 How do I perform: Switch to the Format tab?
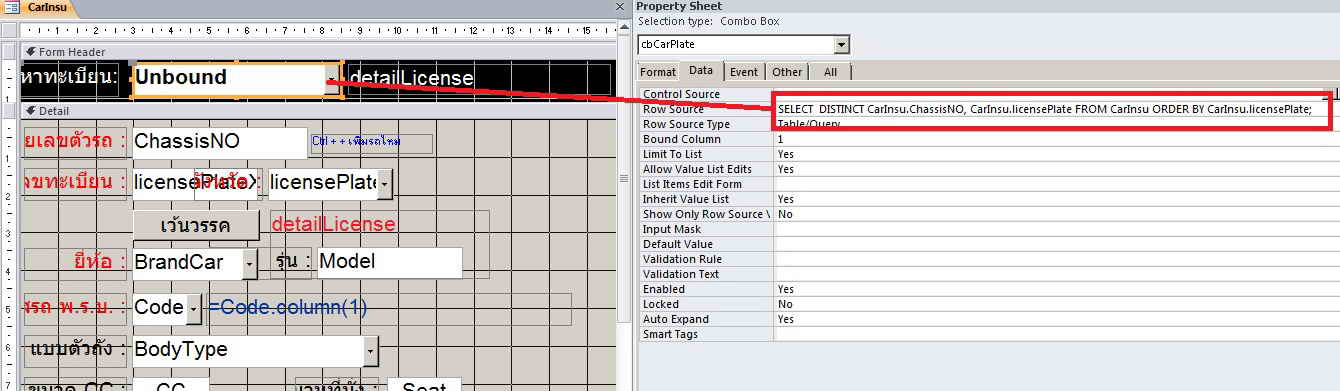point(658,72)
